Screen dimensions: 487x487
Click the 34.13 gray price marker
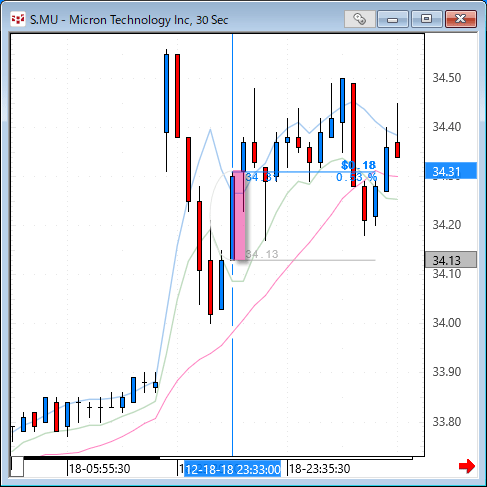pyautogui.click(x=451, y=260)
